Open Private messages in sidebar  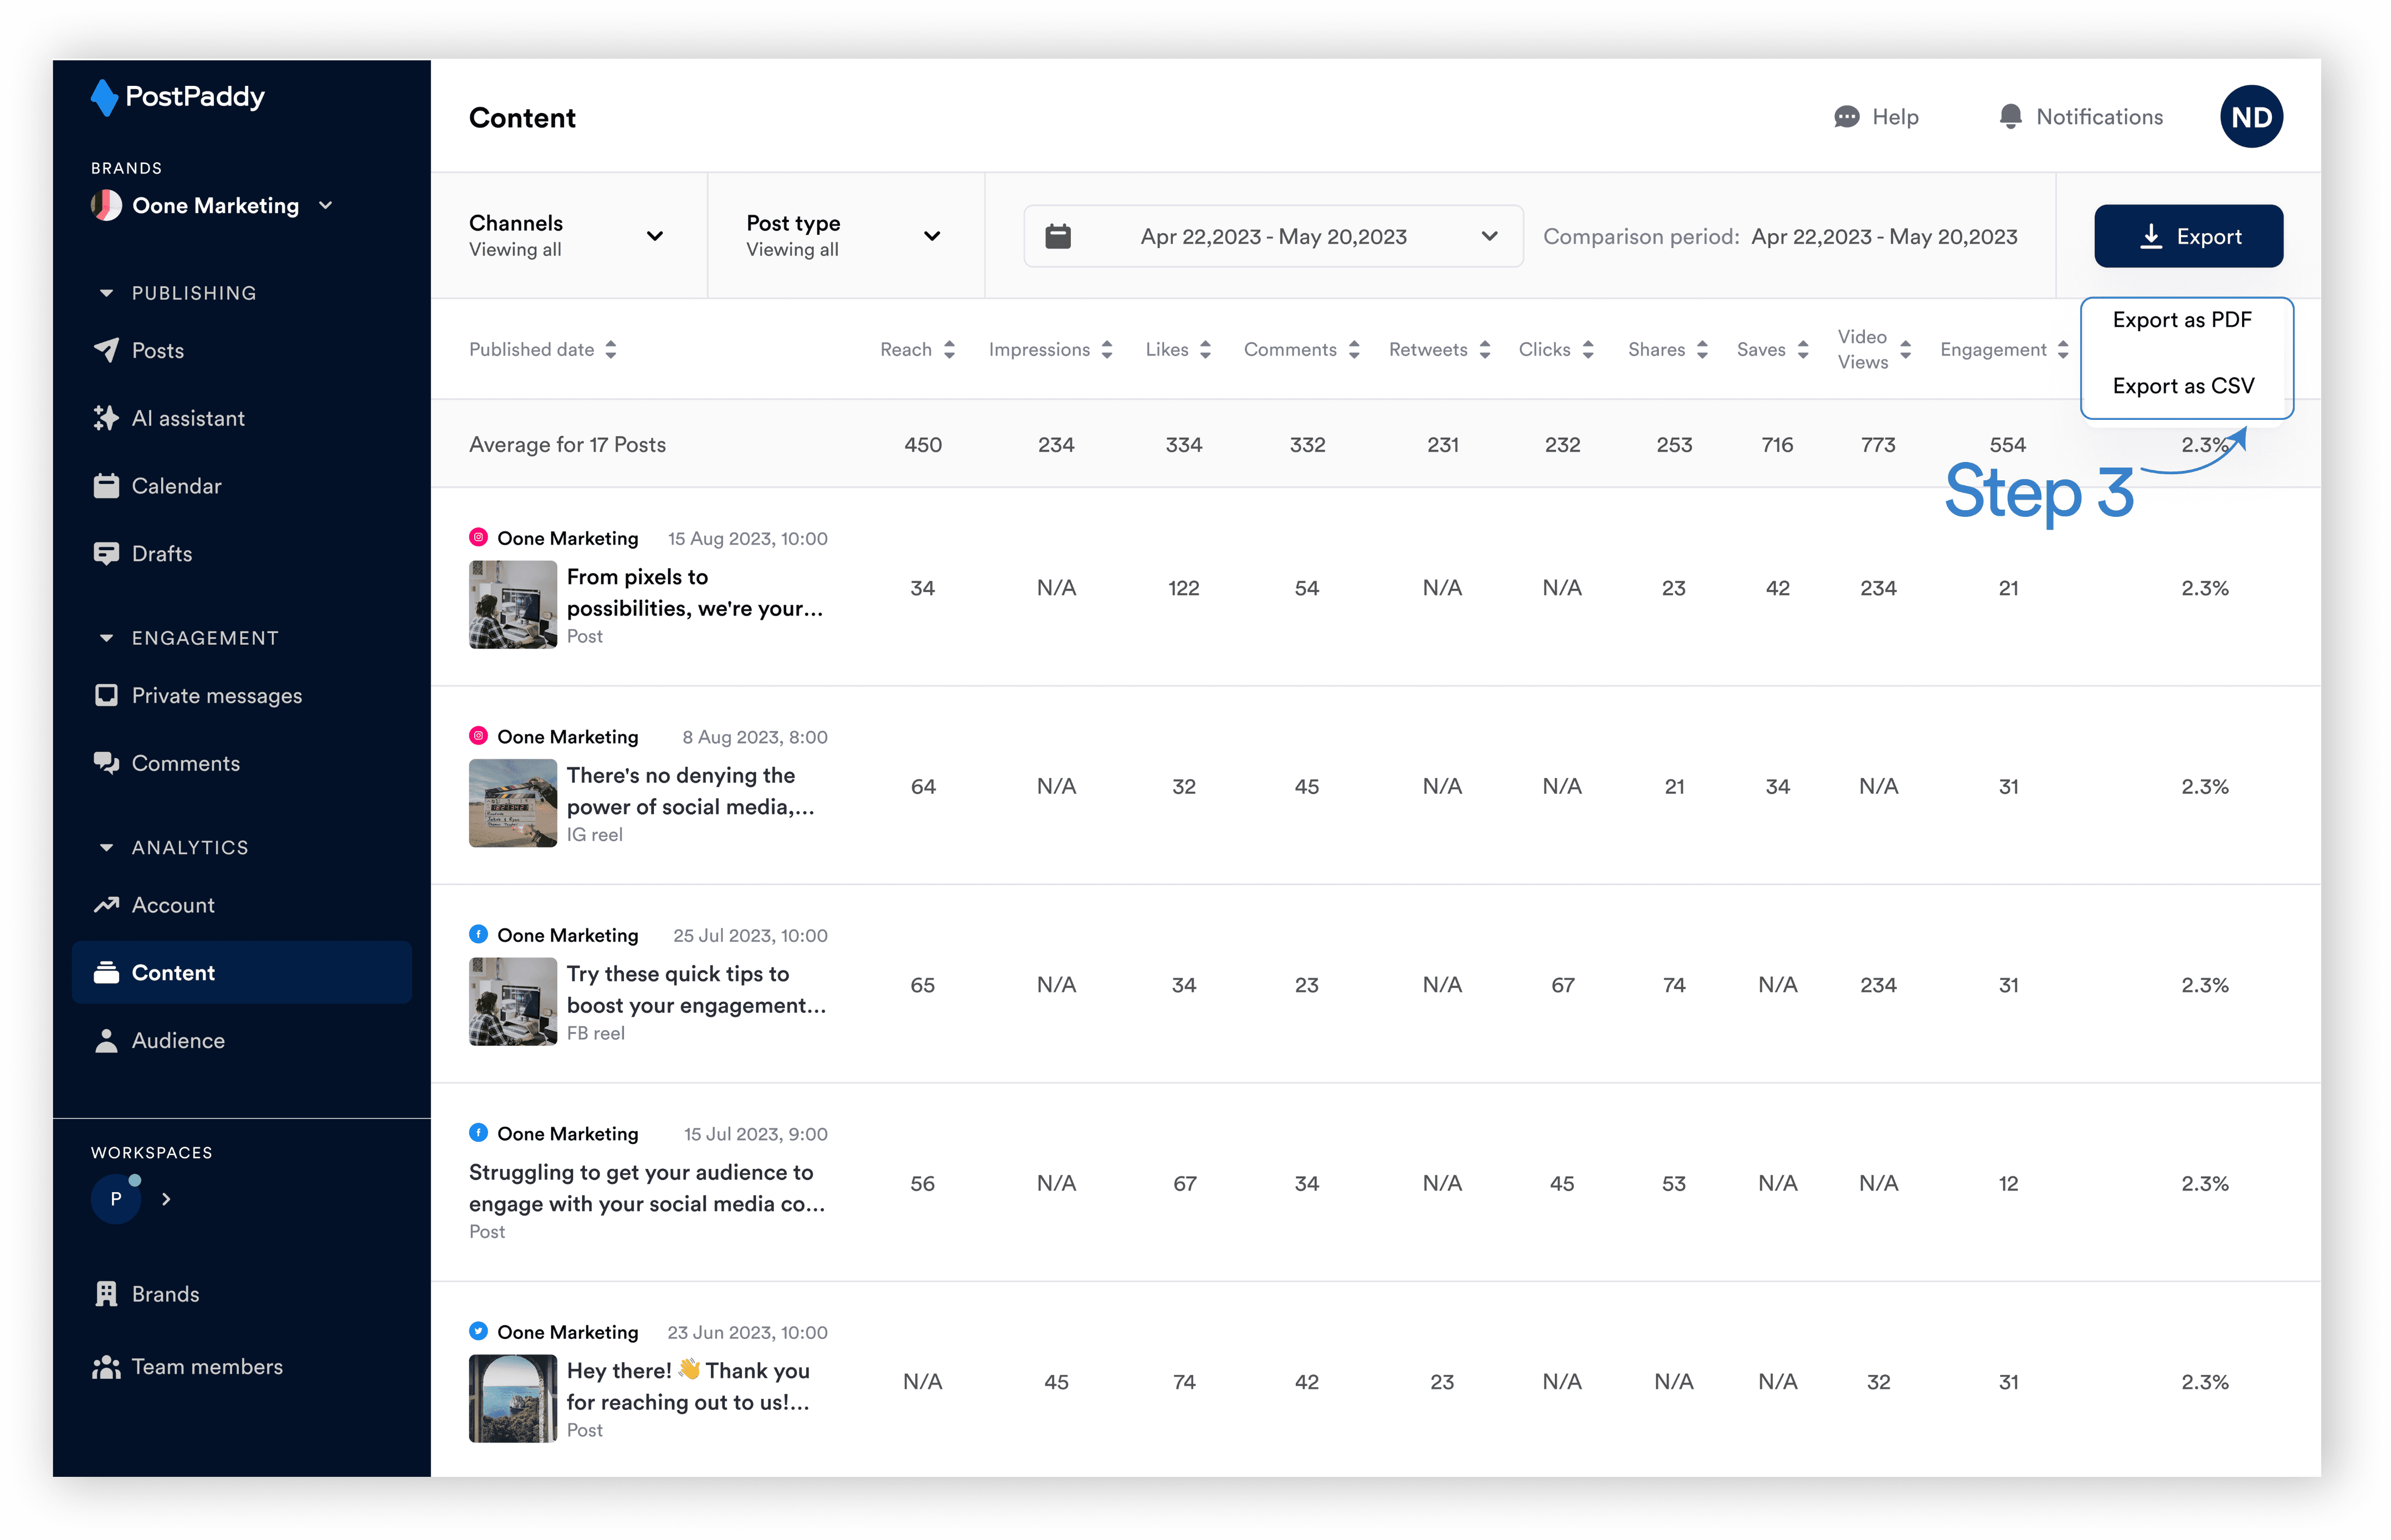pos(216,696)
